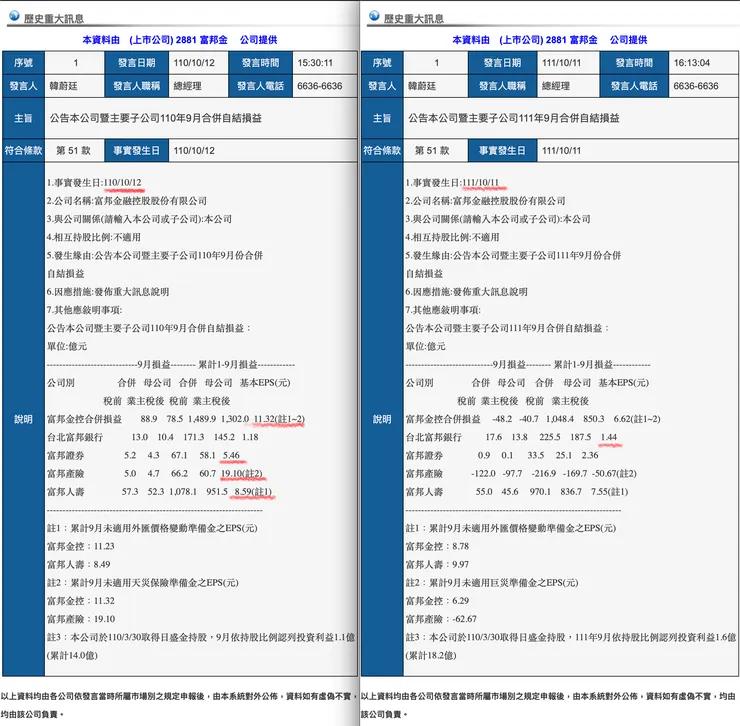The width and height of the screenshot is (740, 726).
Task: Click the subject line about 110年9月合併自結損益
Action: tap(155, 118)
